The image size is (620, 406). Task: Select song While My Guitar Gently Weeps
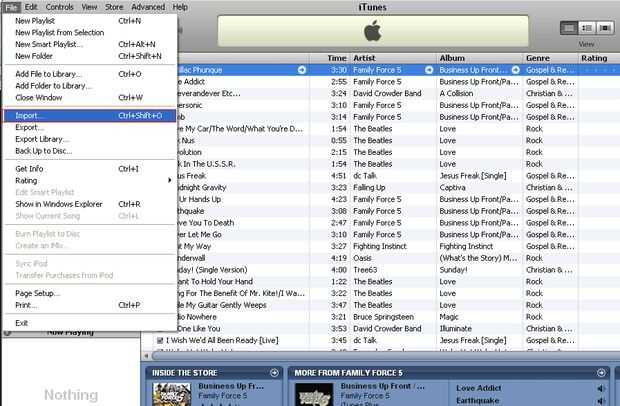222,305
